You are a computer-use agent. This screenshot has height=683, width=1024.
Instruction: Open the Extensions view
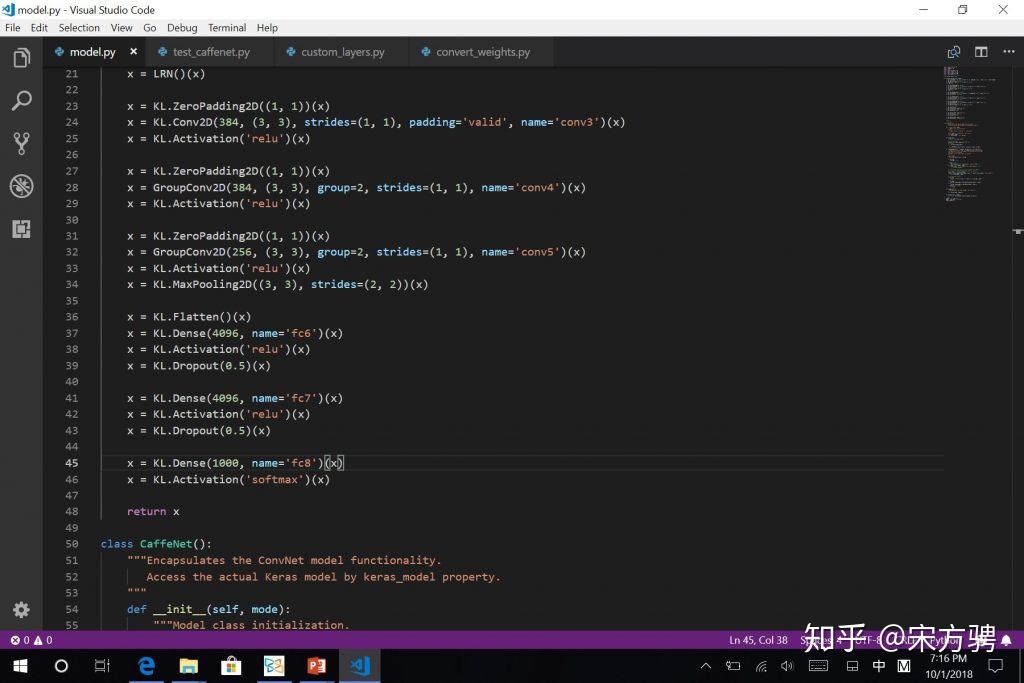tap(22, 229)
